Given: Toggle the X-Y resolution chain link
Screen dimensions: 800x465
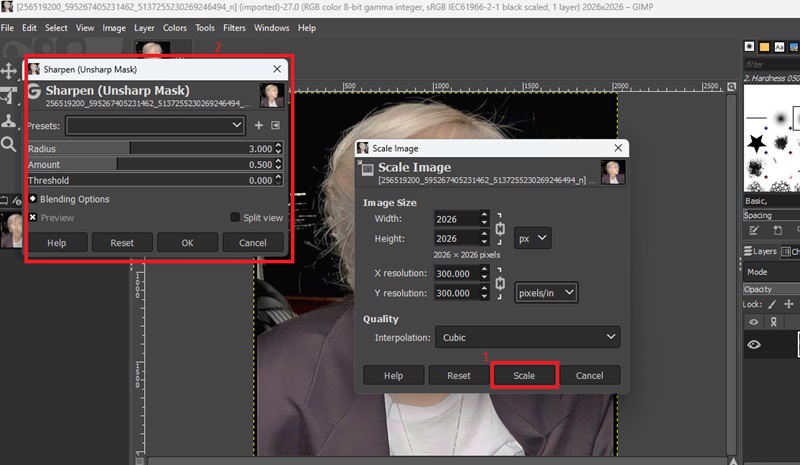Looking at the screenshot, I should tap(500, 283).
